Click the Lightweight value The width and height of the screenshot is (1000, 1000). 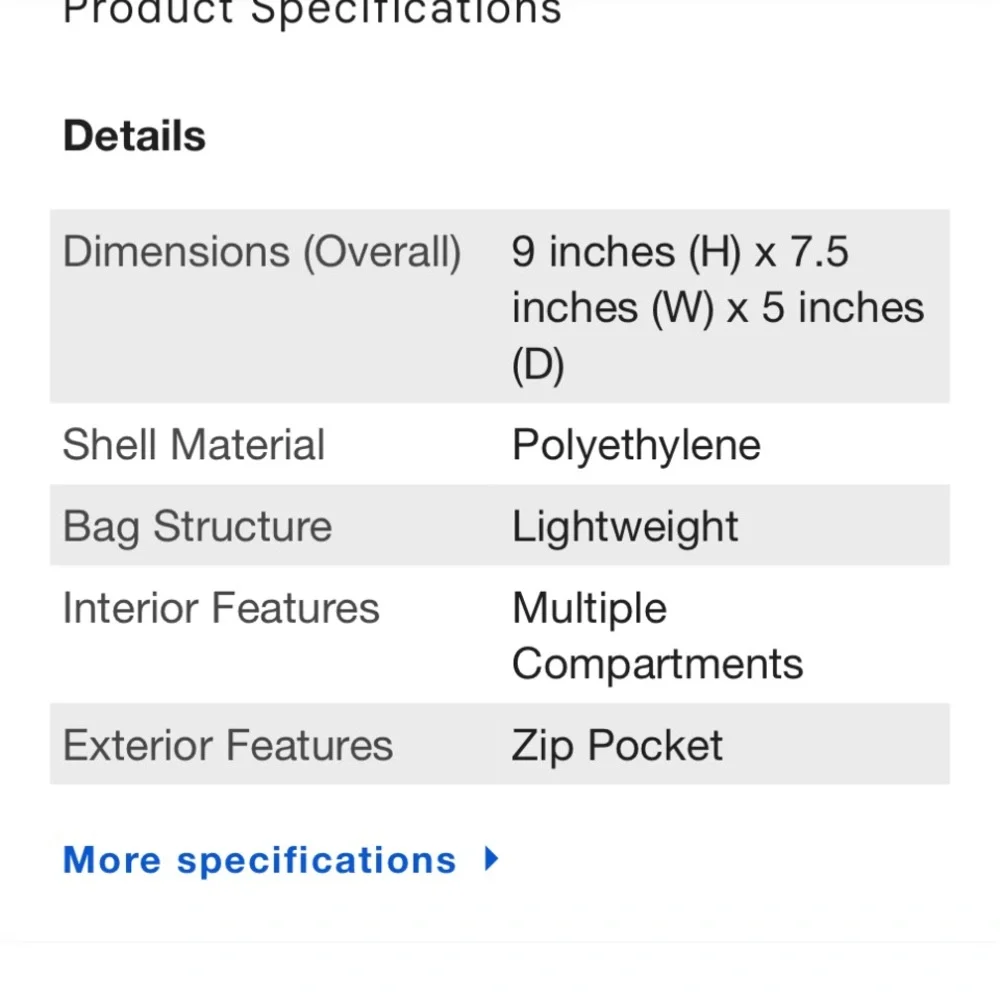pyautogui.click(x=625, y=526)
